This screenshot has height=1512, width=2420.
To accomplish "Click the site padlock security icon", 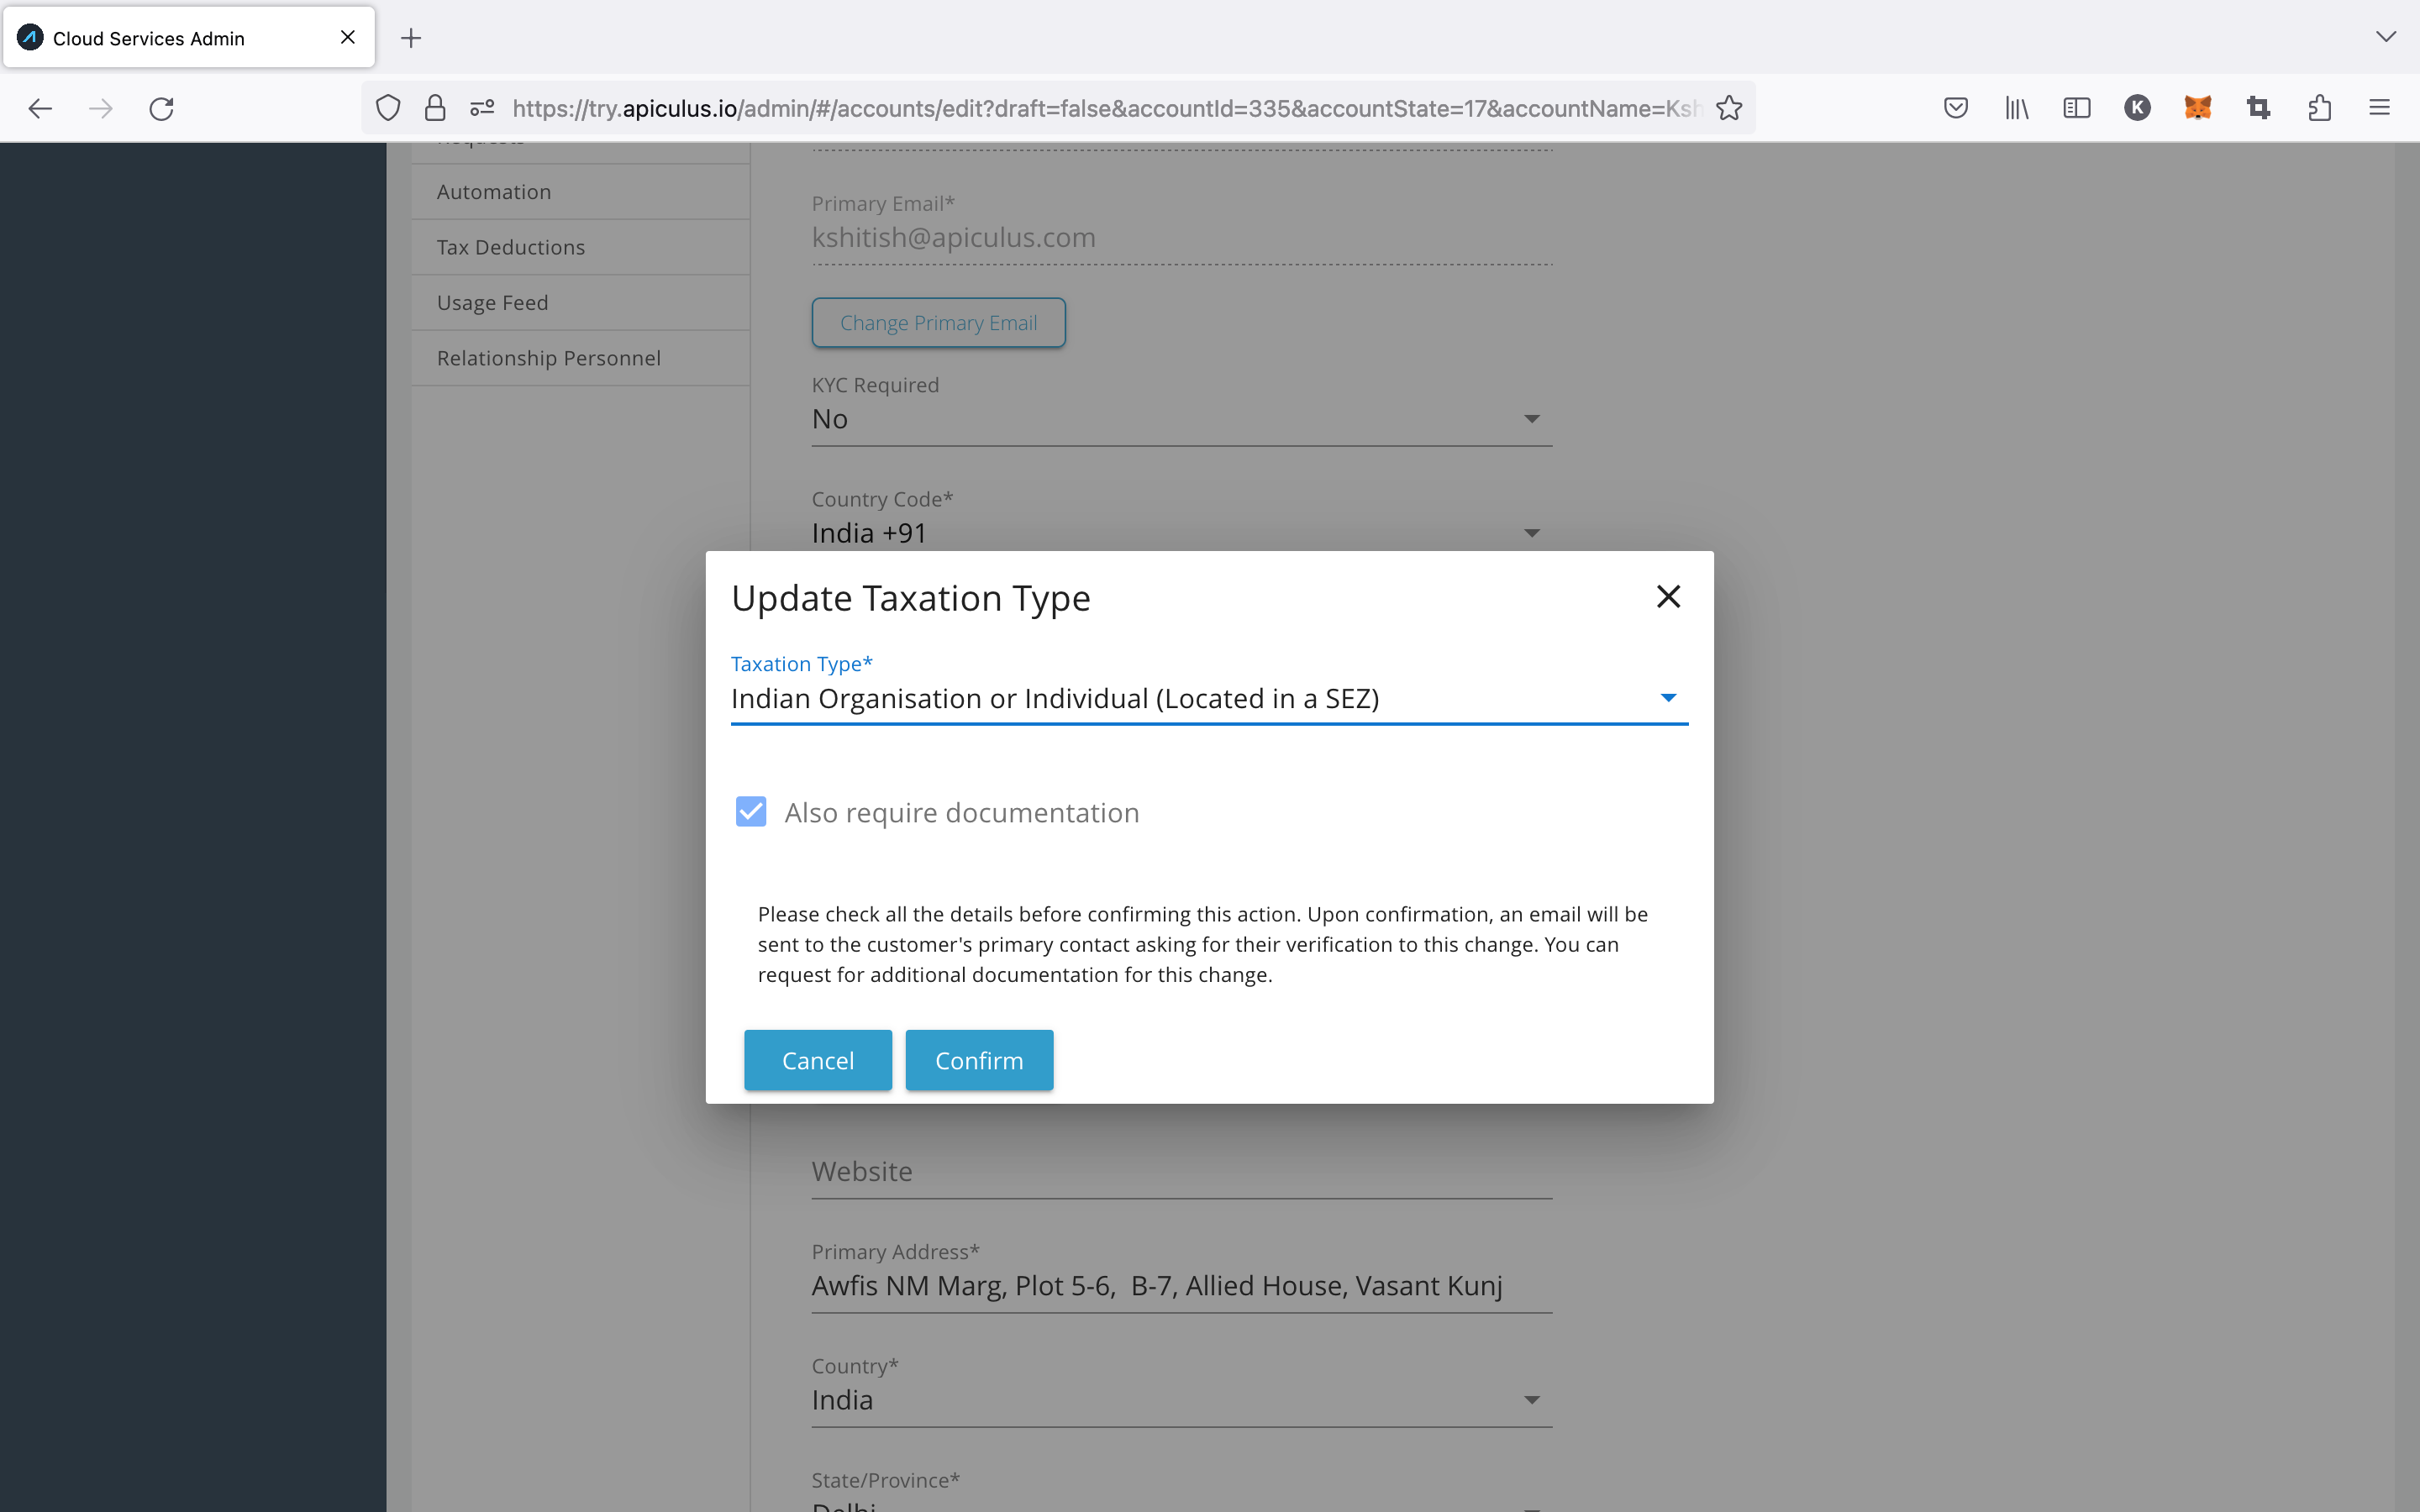I will click(435, 108).
